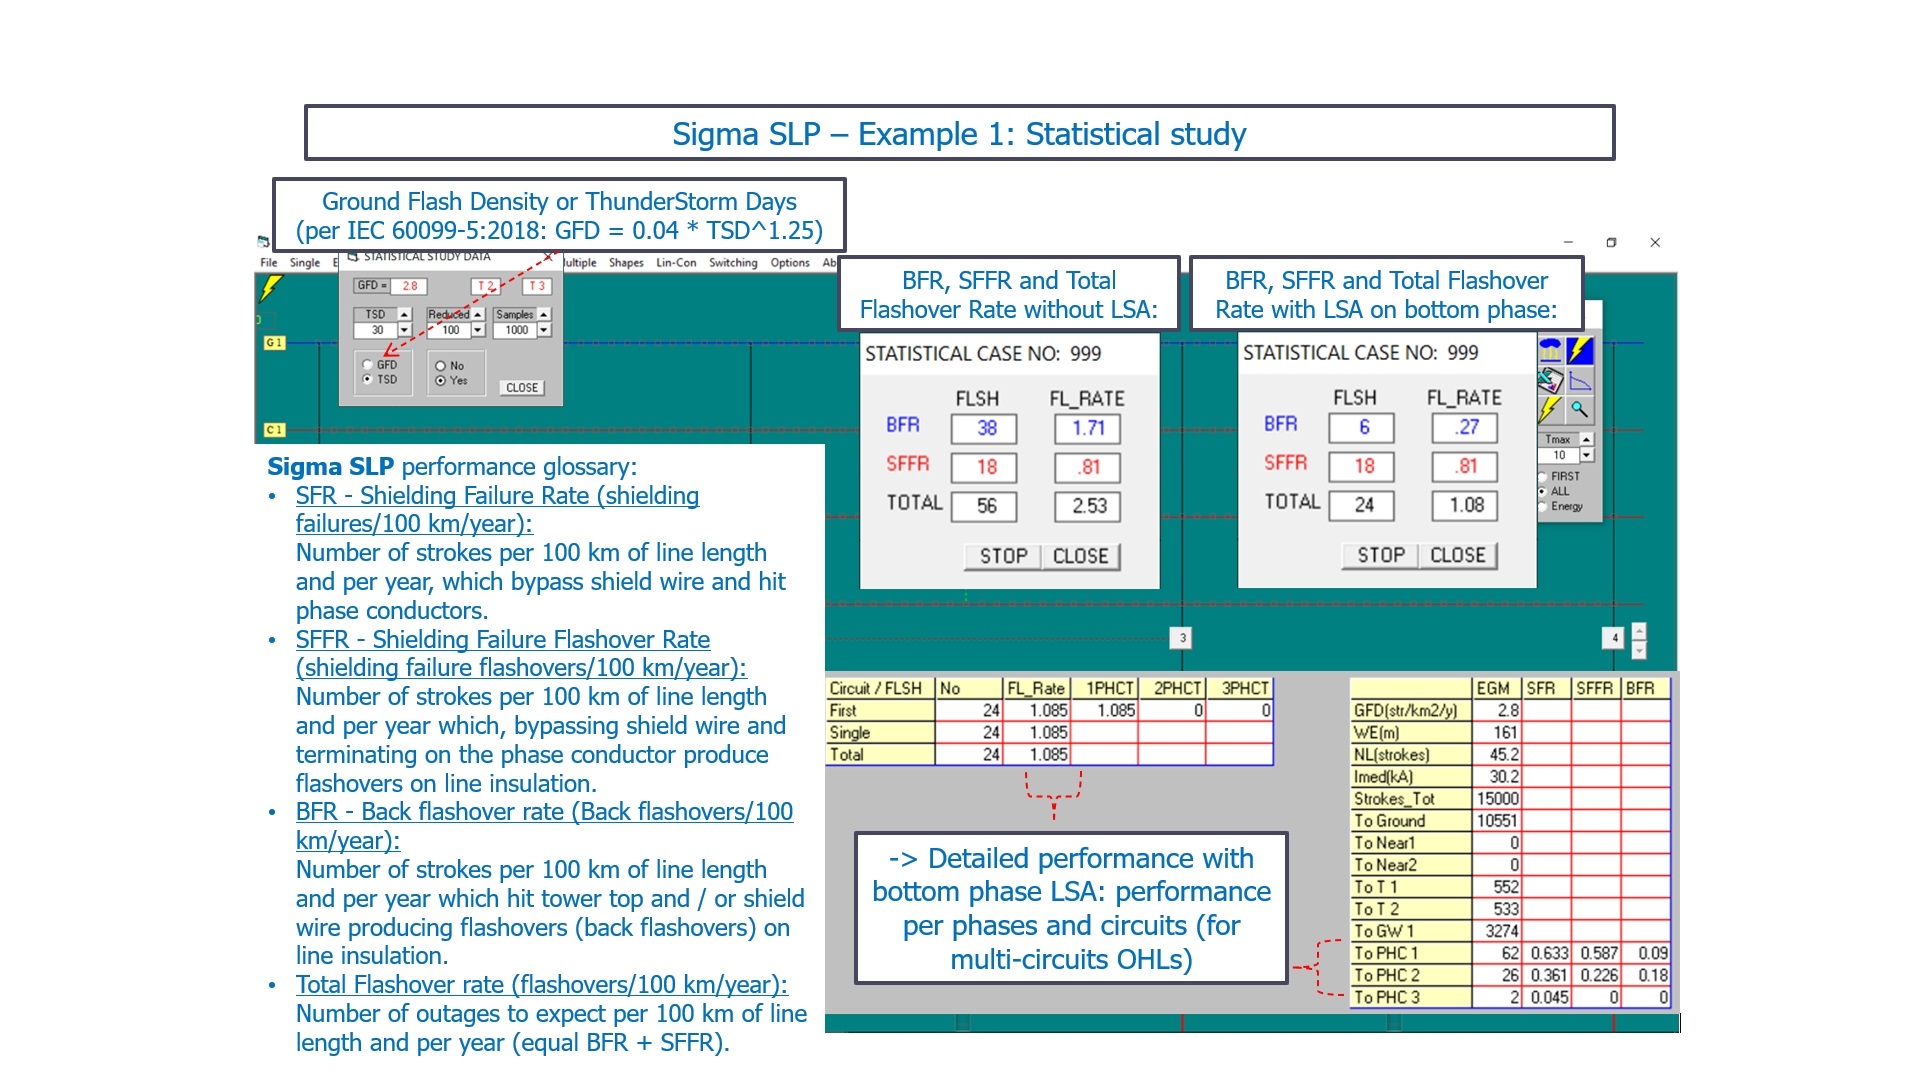Open the Switching menu
1920x1080 pixels.
click(733, 263)
